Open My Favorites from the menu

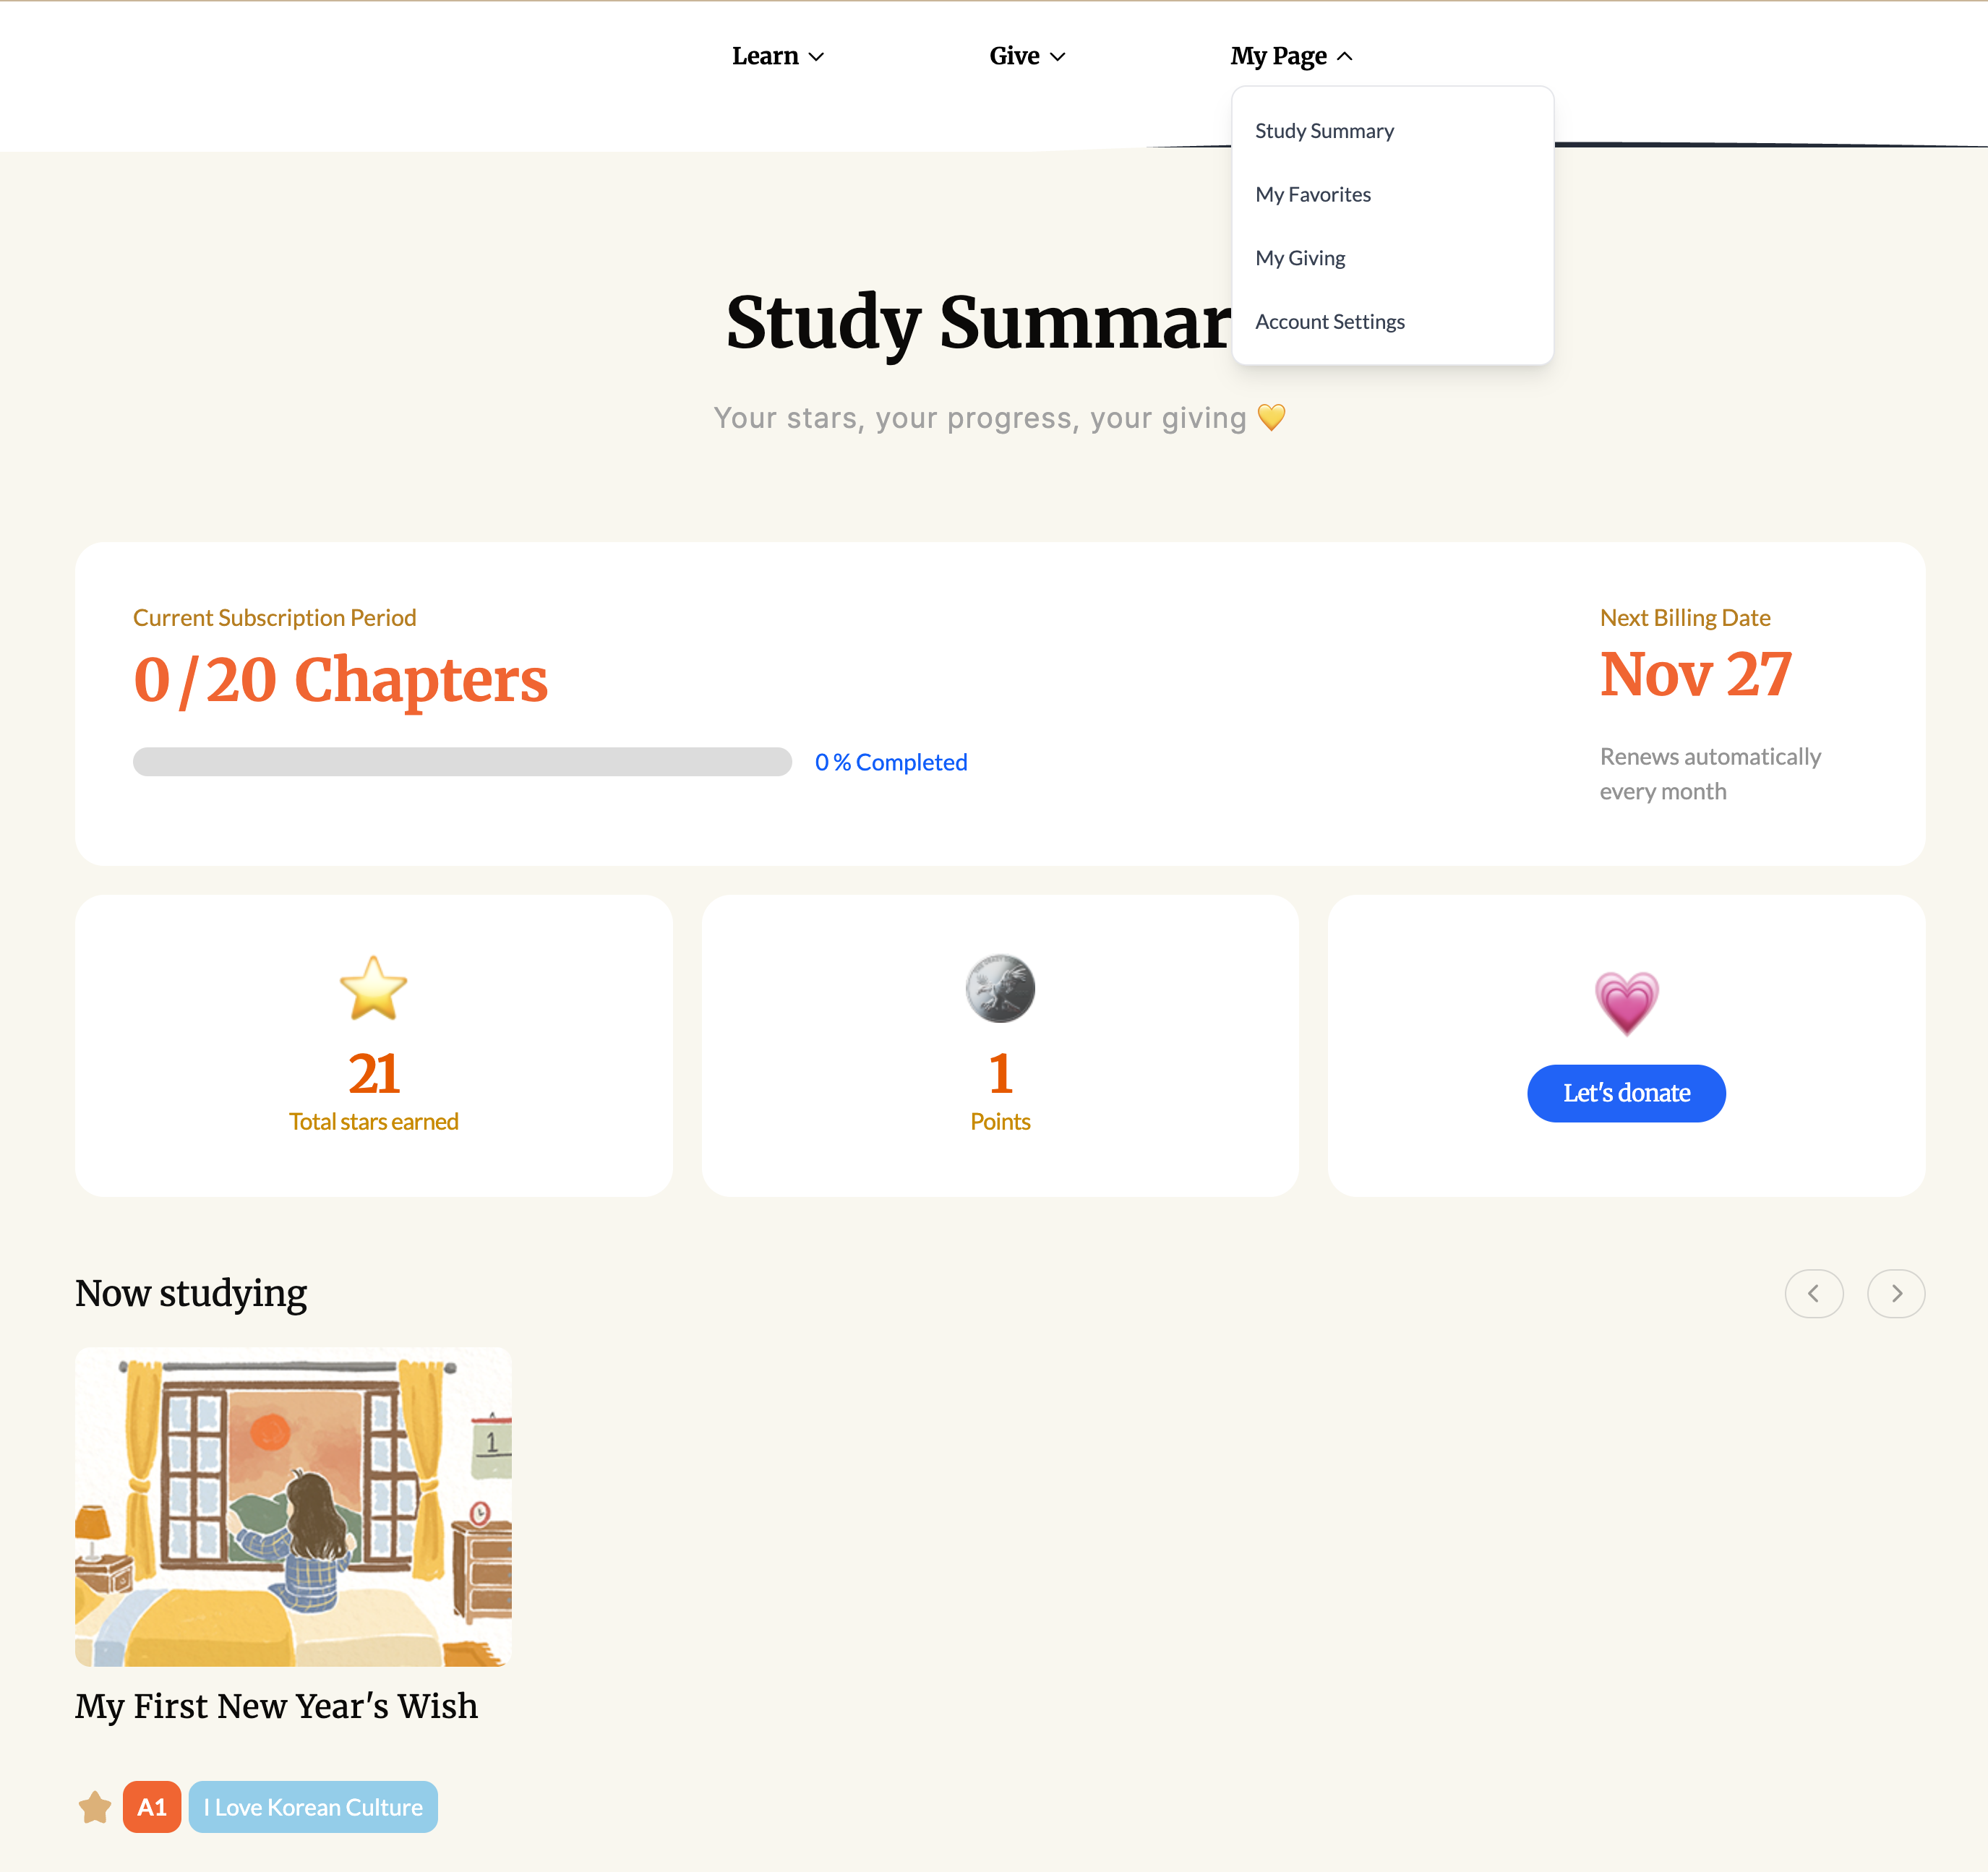(1313, 195)
